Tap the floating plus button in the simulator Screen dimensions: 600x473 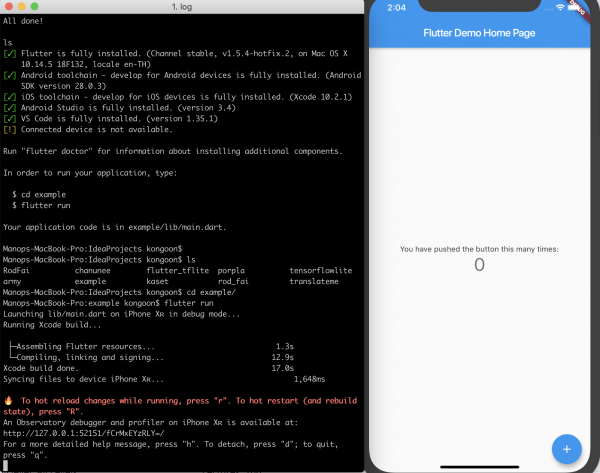[x=566, y=449]
